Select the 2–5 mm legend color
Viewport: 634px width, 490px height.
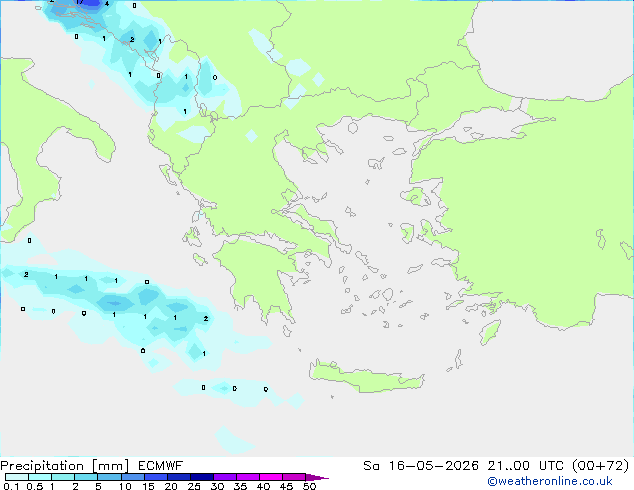click(86, 477)
